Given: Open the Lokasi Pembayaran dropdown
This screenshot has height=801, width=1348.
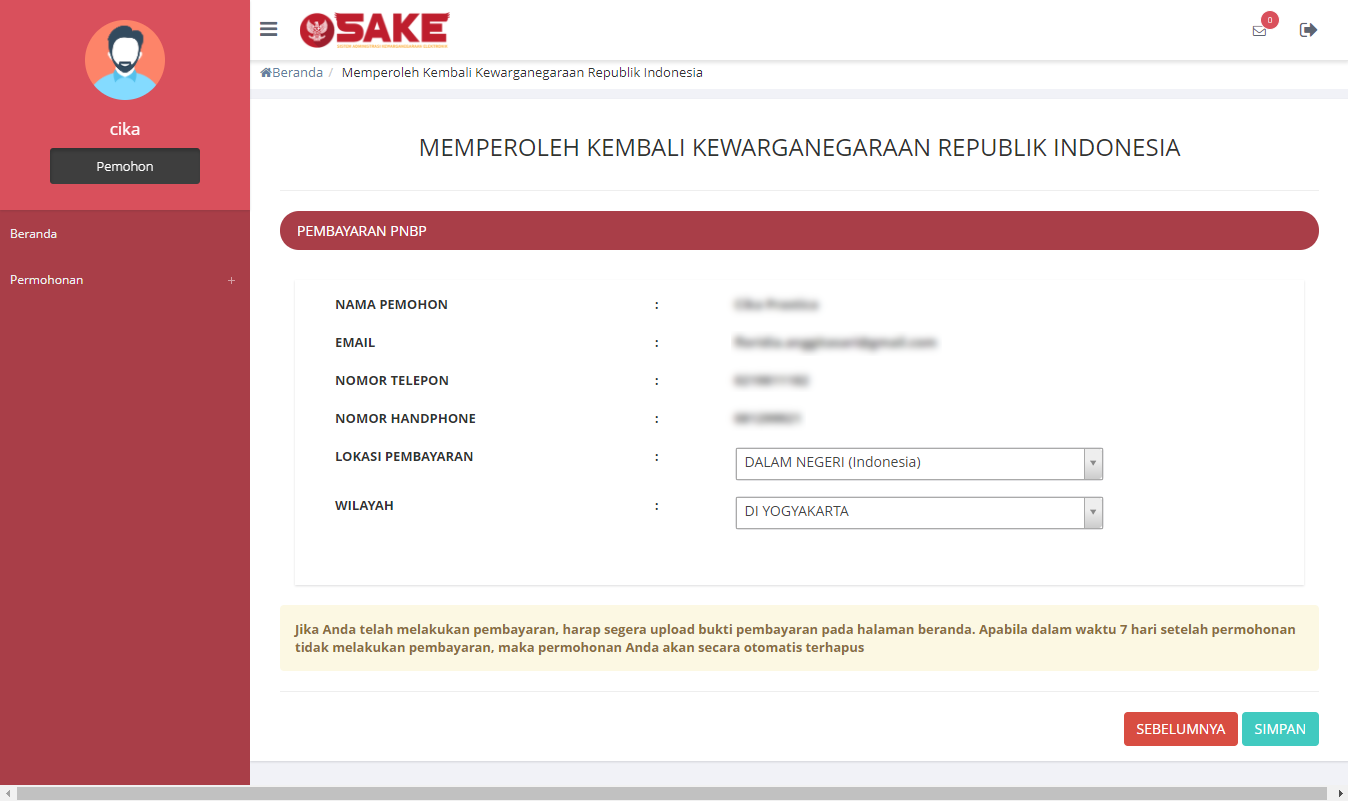Looking at the screenshot, I should (x=919, y=463).
